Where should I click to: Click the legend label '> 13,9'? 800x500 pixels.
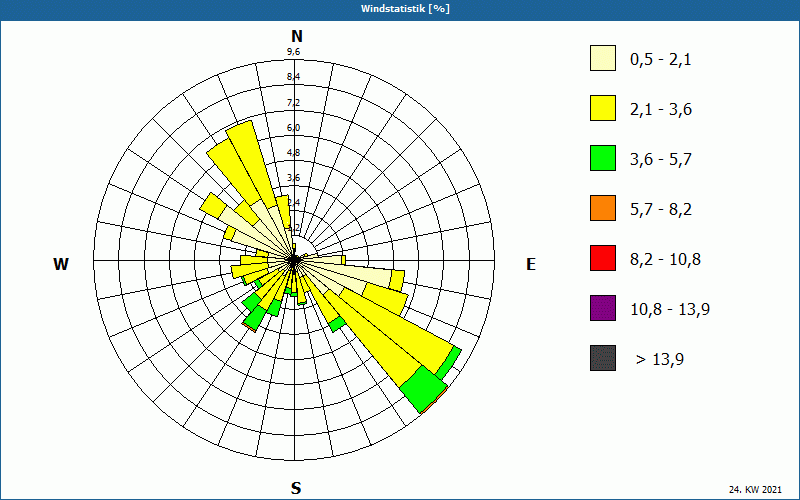pyautogui.click(x=660, y=360)
